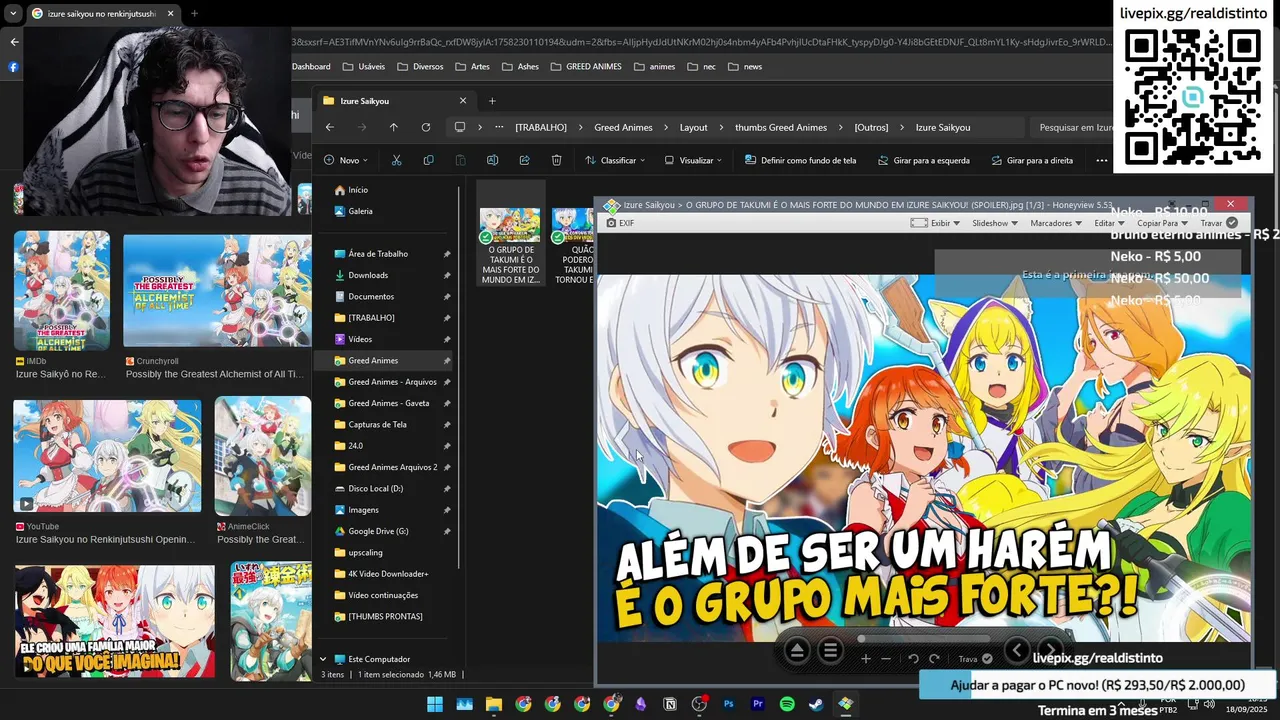Open the Visualizar view dropdown
The width and height of the screenshot is (1280, 720).
click(693, 160)
